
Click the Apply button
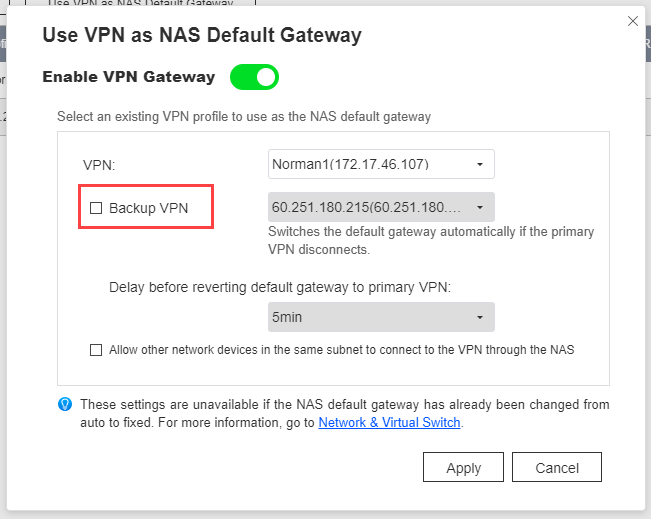463,468
